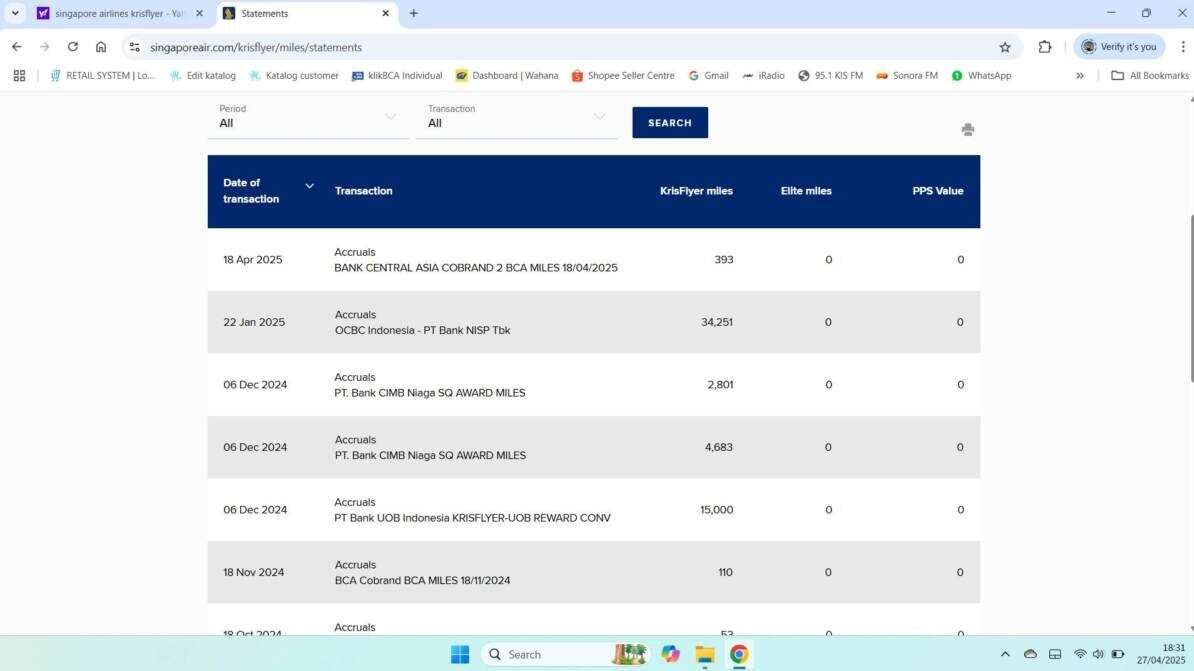Open the klikBCA Individual bookmark
Image resolution: width=1194 pixels, height=671 pixels.
coord(396,75)
